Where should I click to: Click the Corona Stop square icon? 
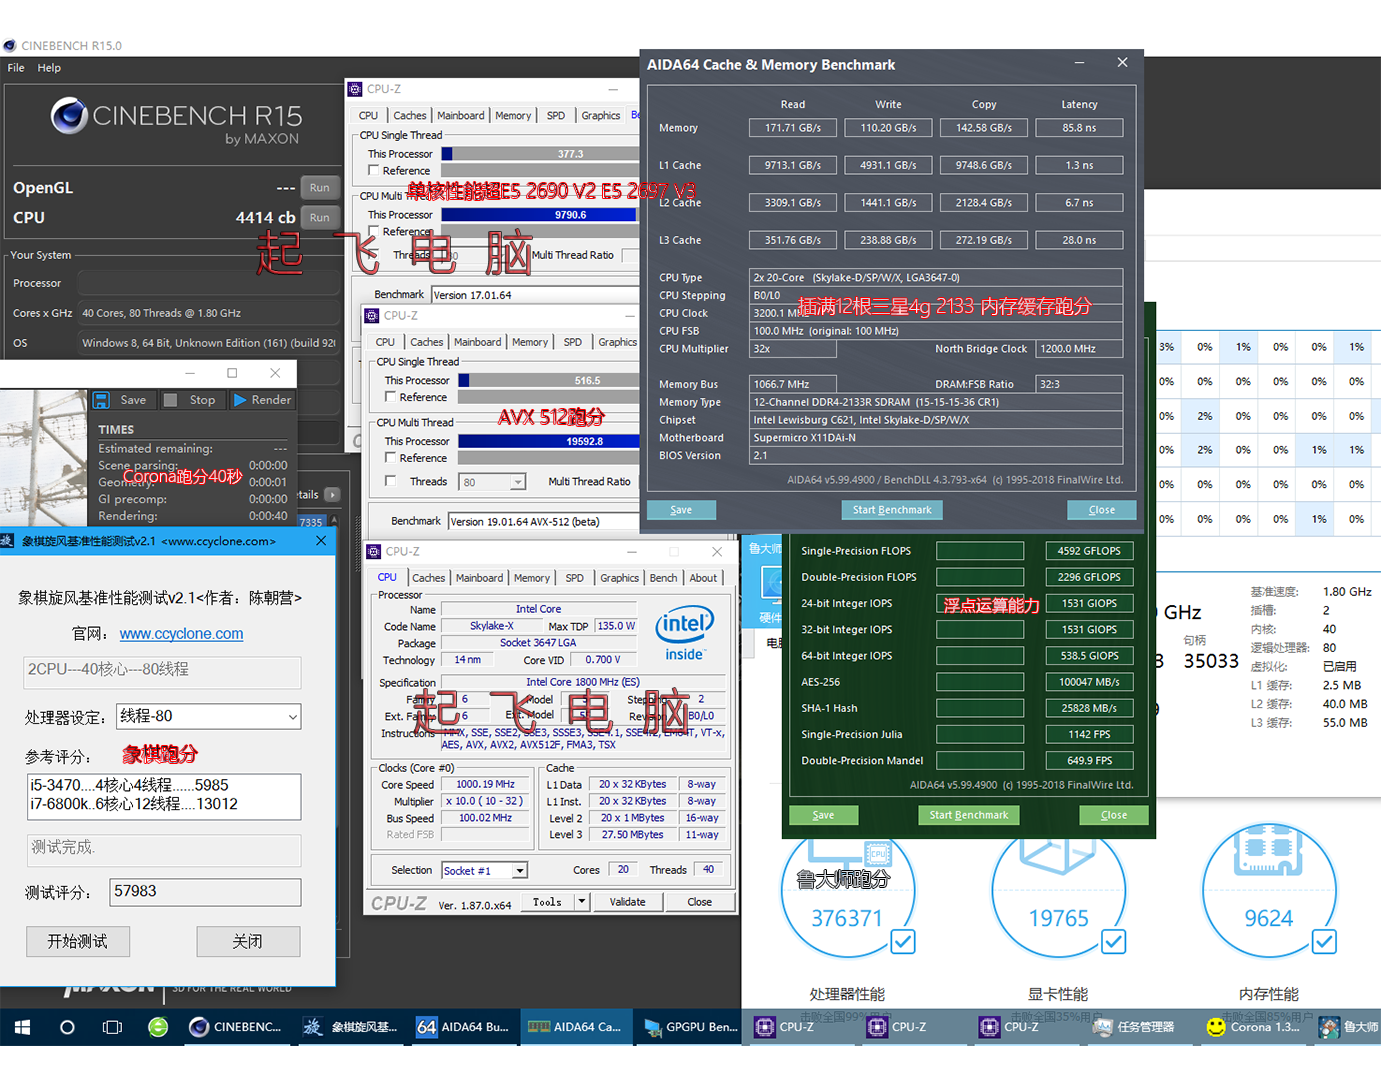click(171, 400)
